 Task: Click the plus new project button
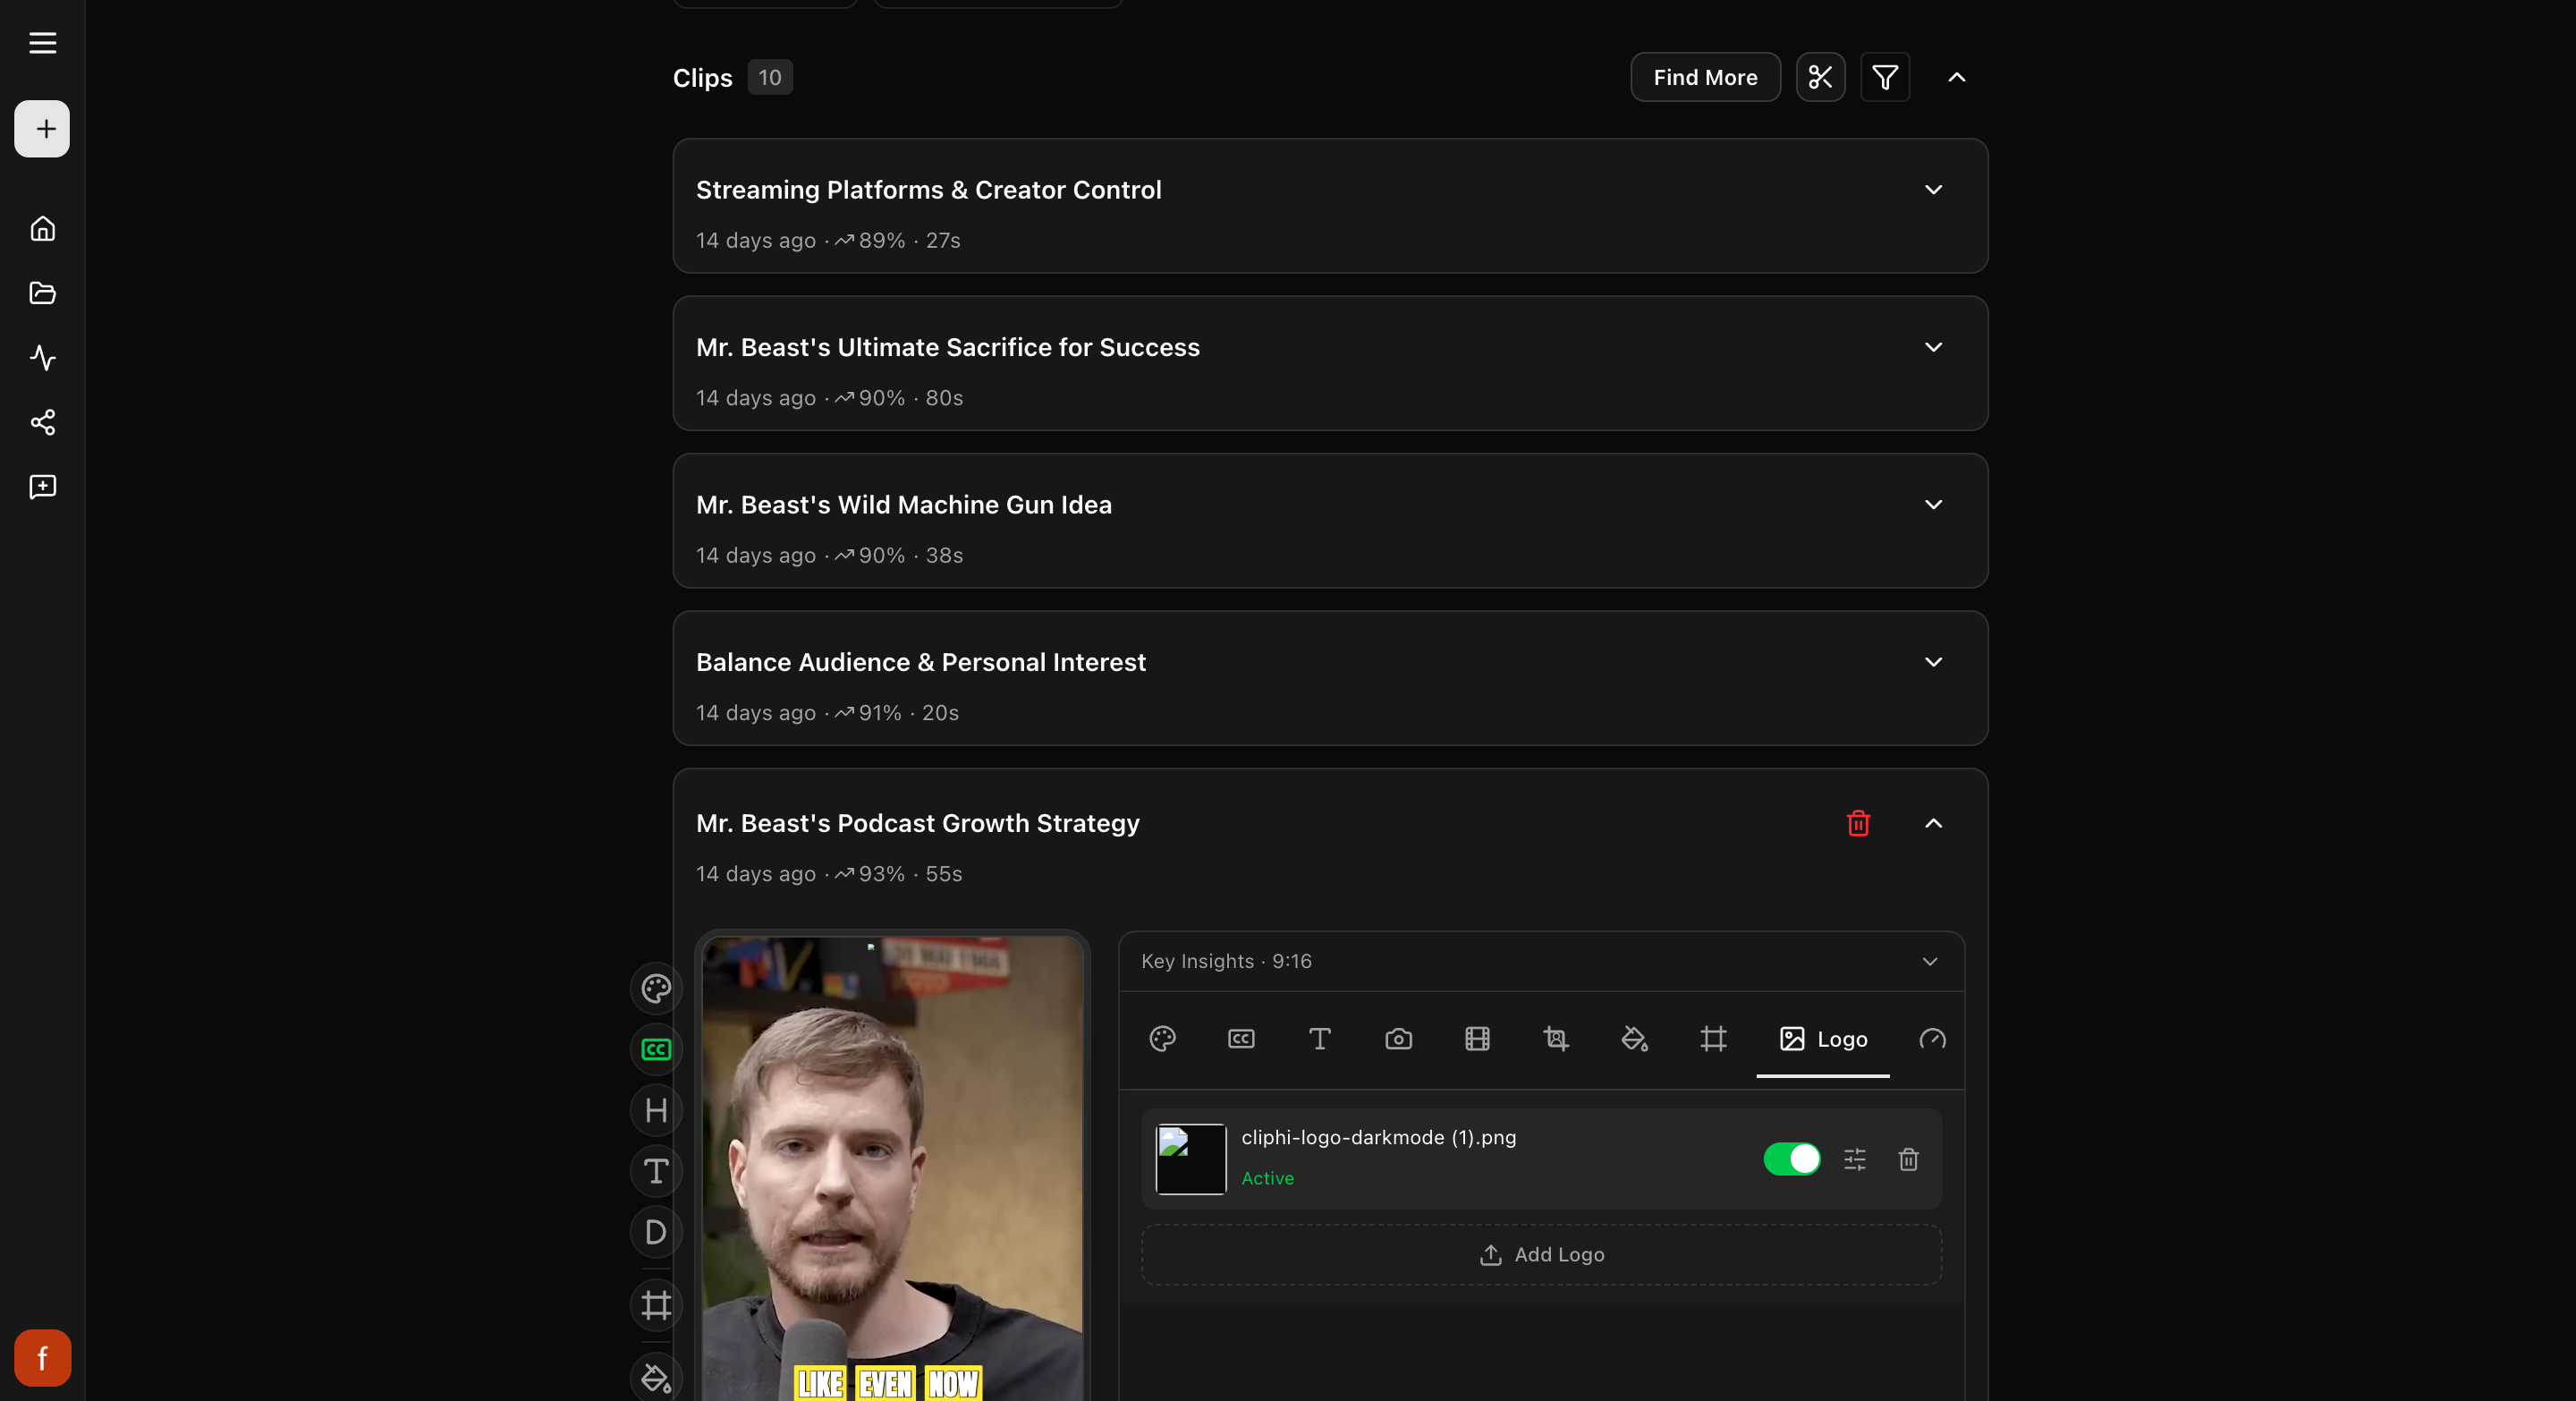(42, 129)
